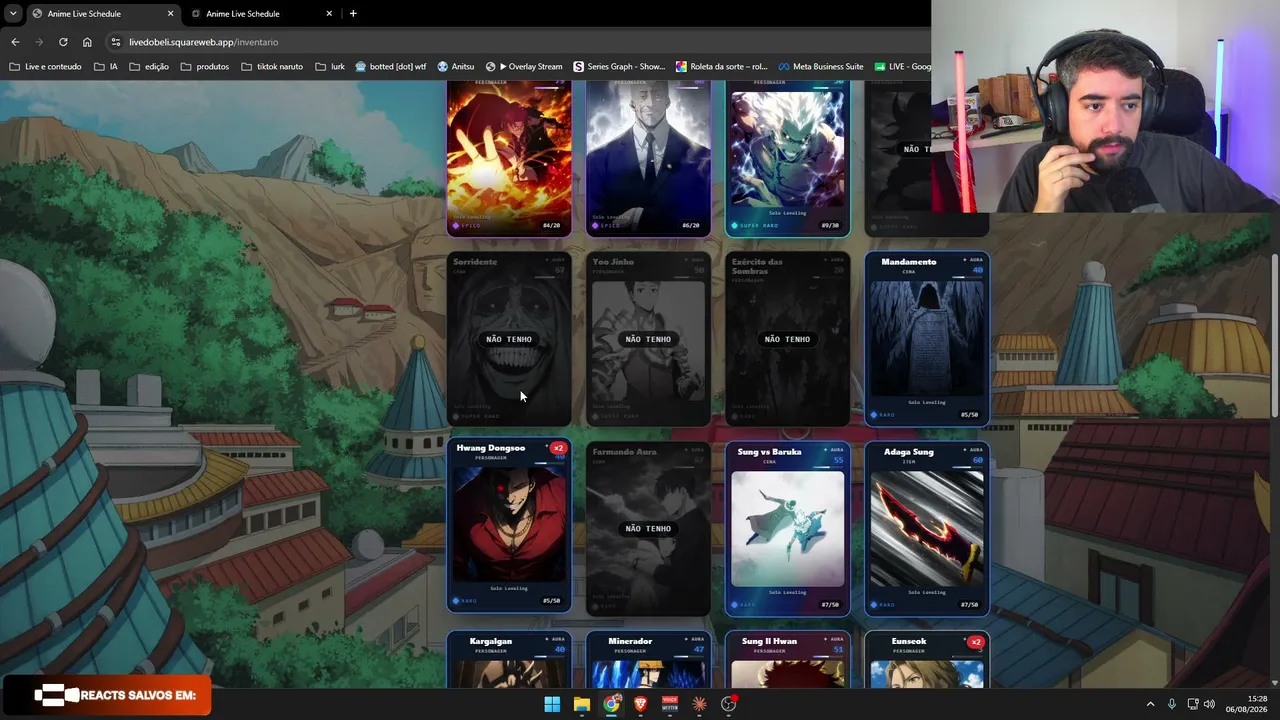The height and width of the screenshot is (720, 1280).
Task: Open a new browser tab
Action: click(x=353, y=14)
